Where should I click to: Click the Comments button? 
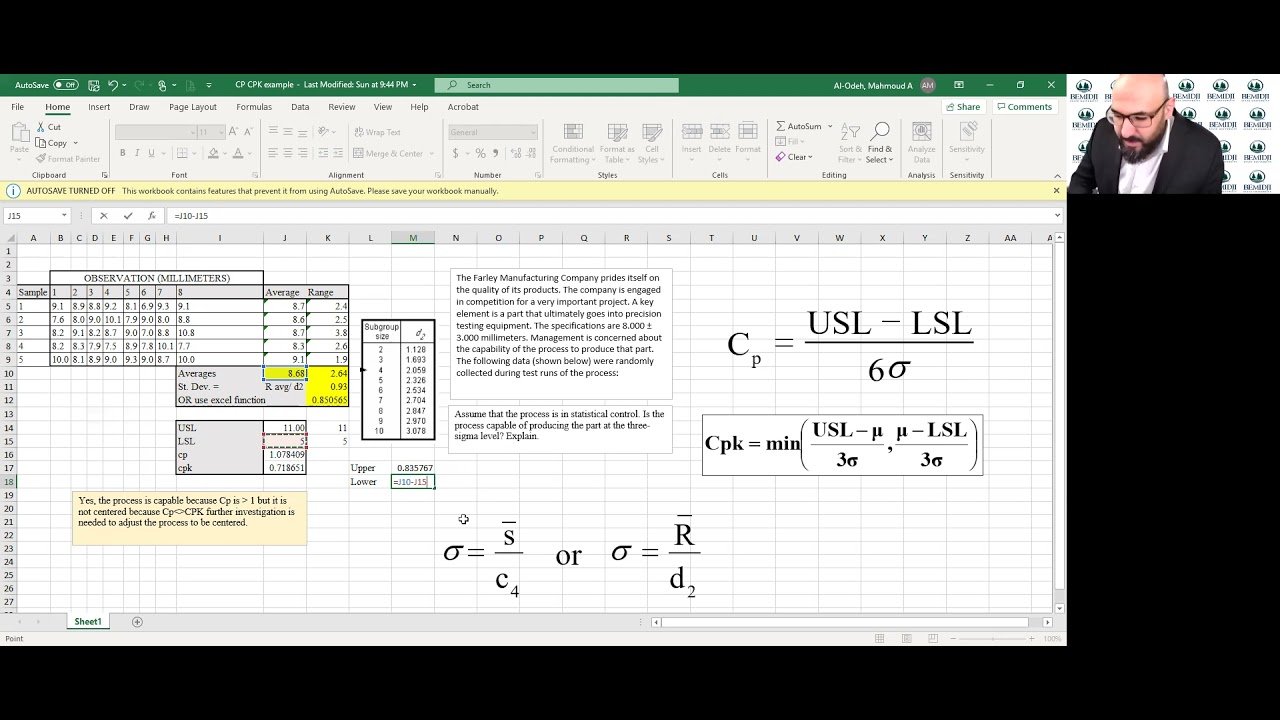pos(1024,107)
